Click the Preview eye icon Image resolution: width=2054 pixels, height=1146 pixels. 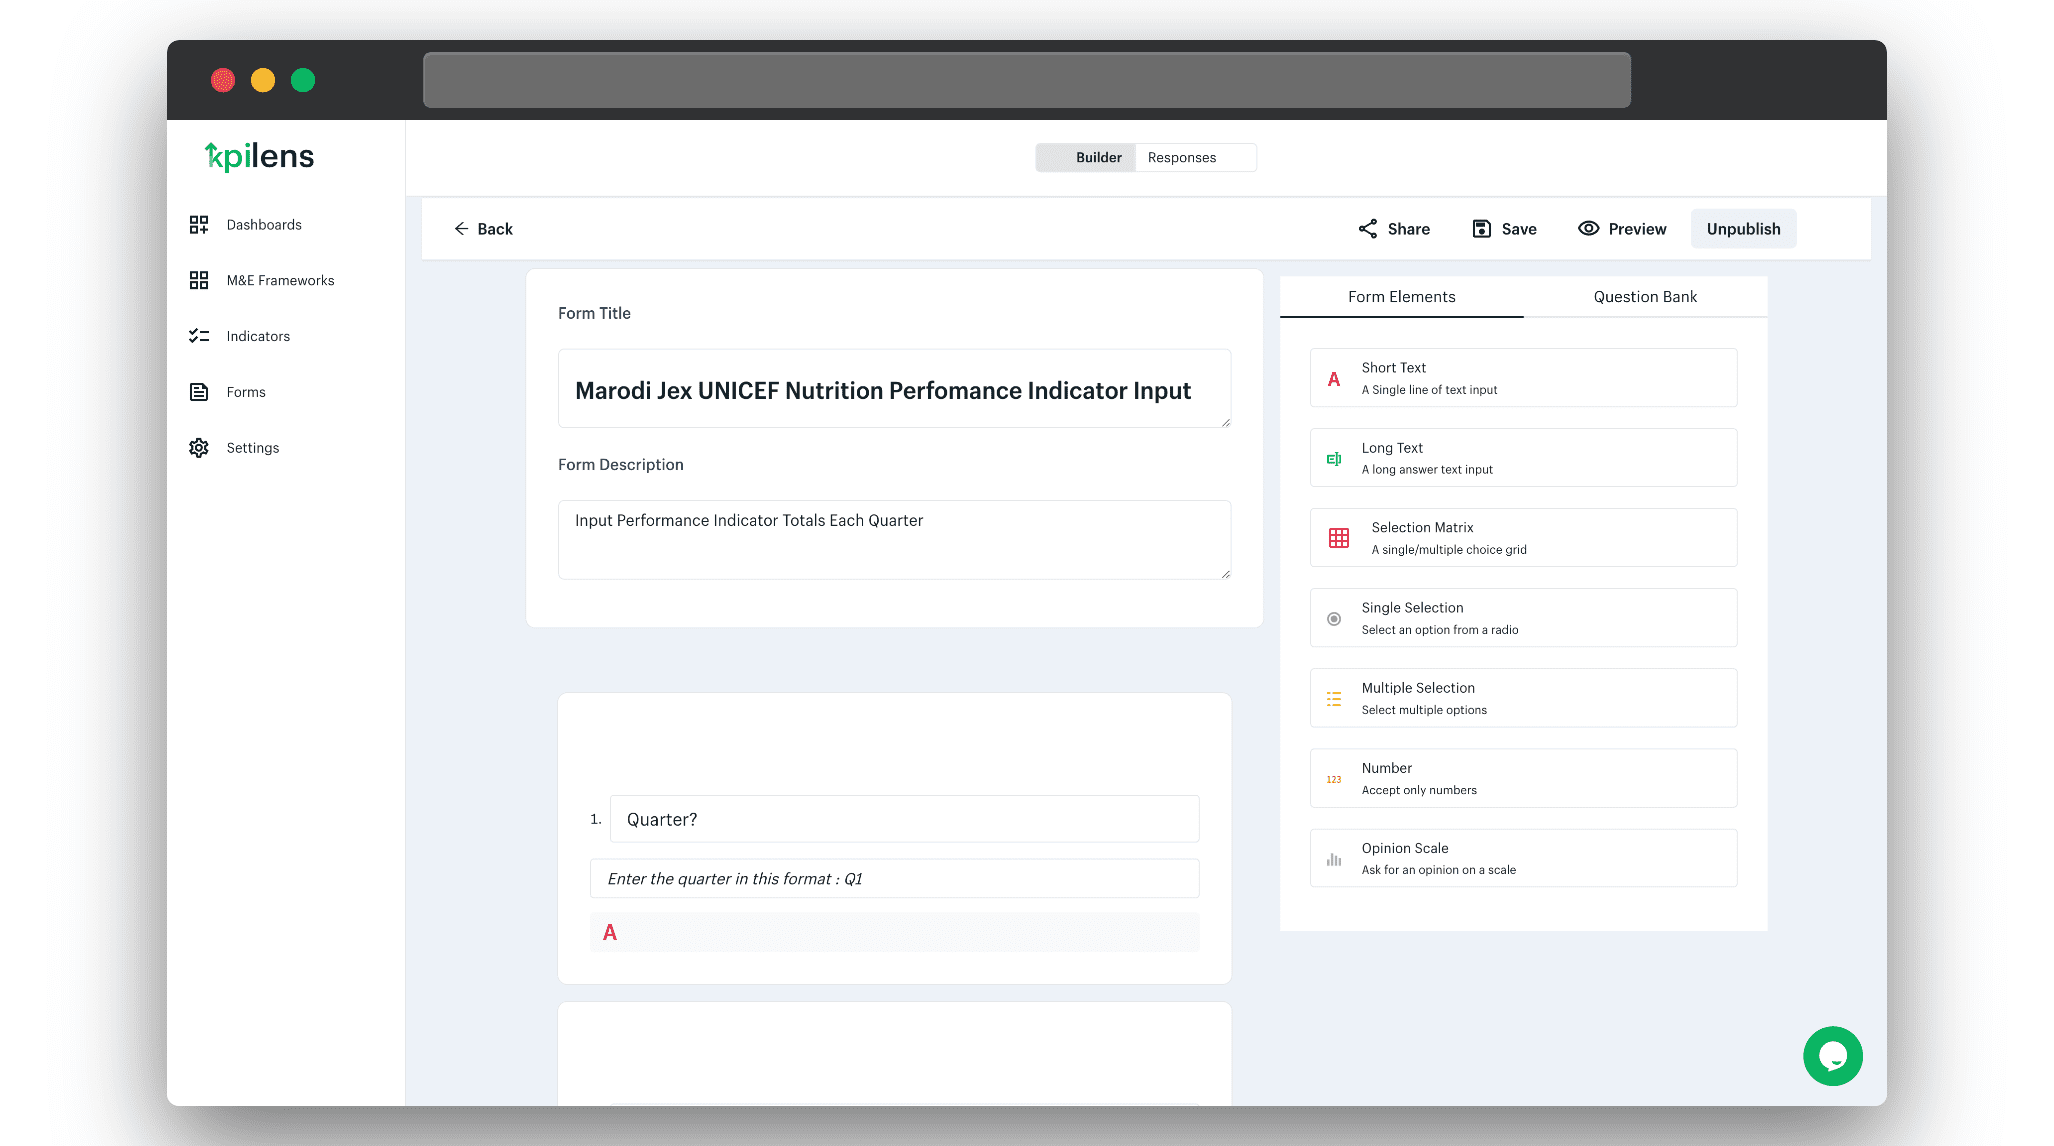coord(1588,229)
